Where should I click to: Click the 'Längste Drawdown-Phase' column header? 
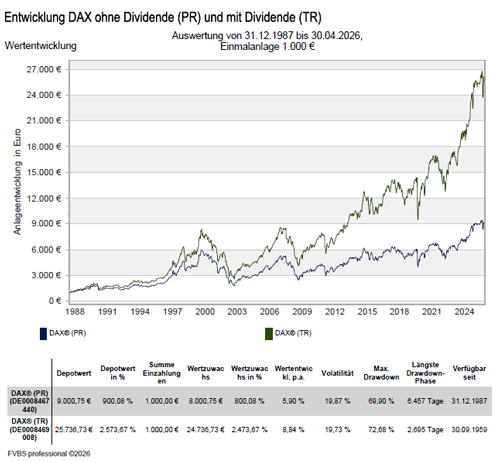tap(425, 373)
